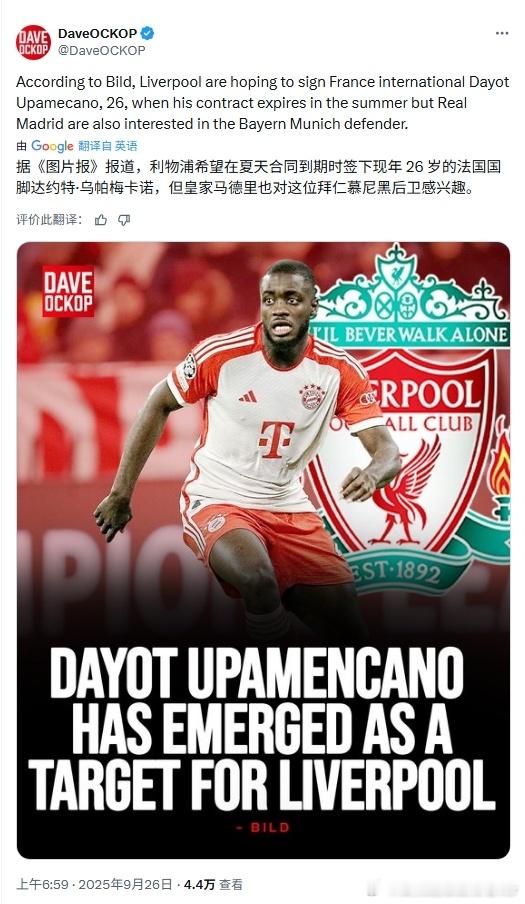Open the Upamecano tweet image
The height and width of the screenshot is (904, 525).
263,550
